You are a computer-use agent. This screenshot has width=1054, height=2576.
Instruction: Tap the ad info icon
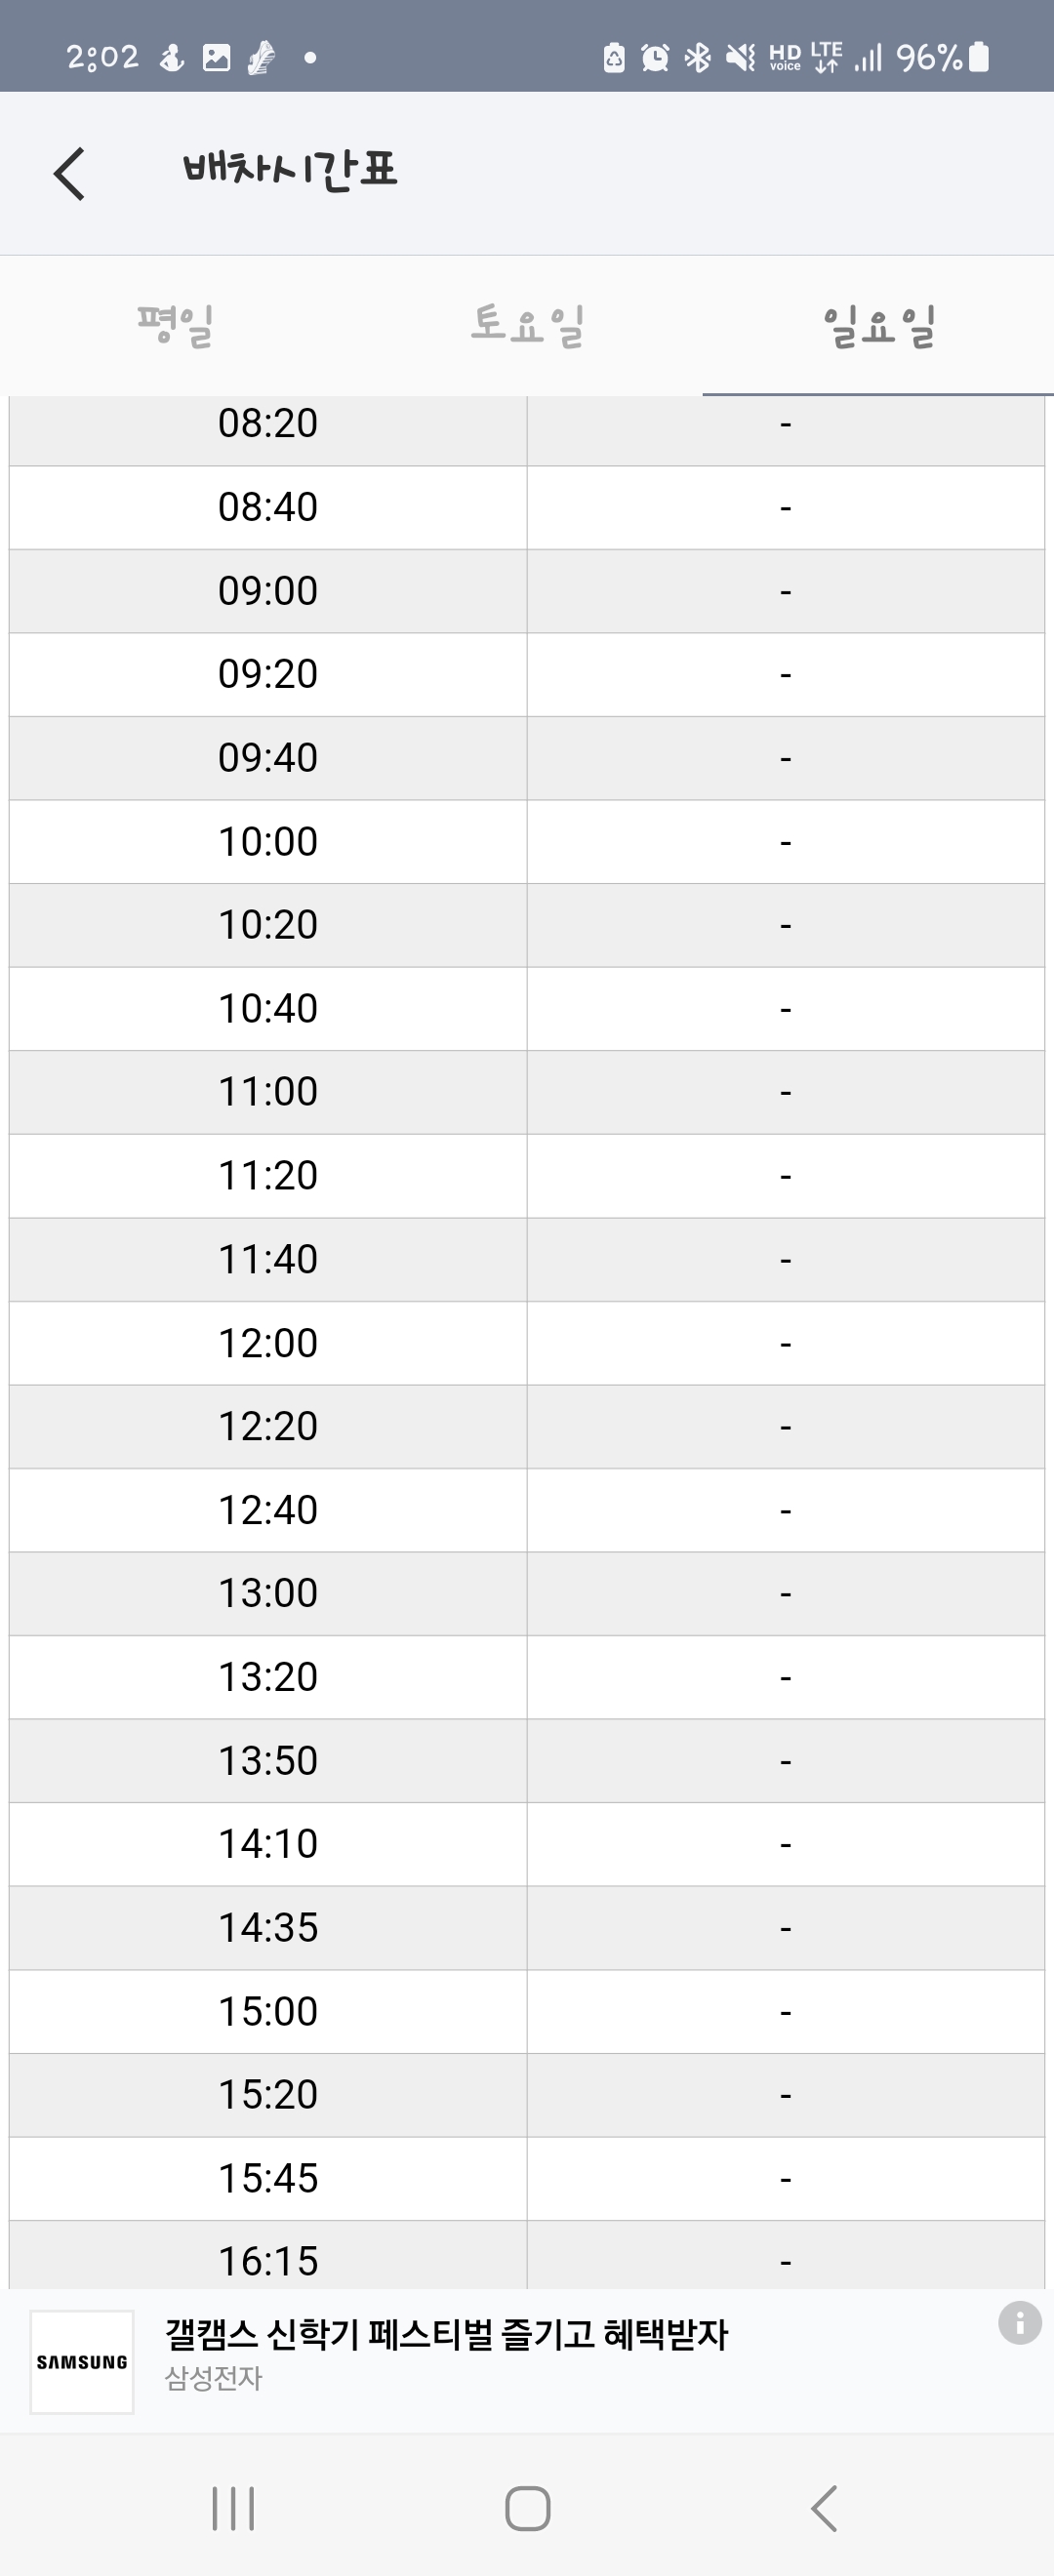click(x=1019, y=2322)
